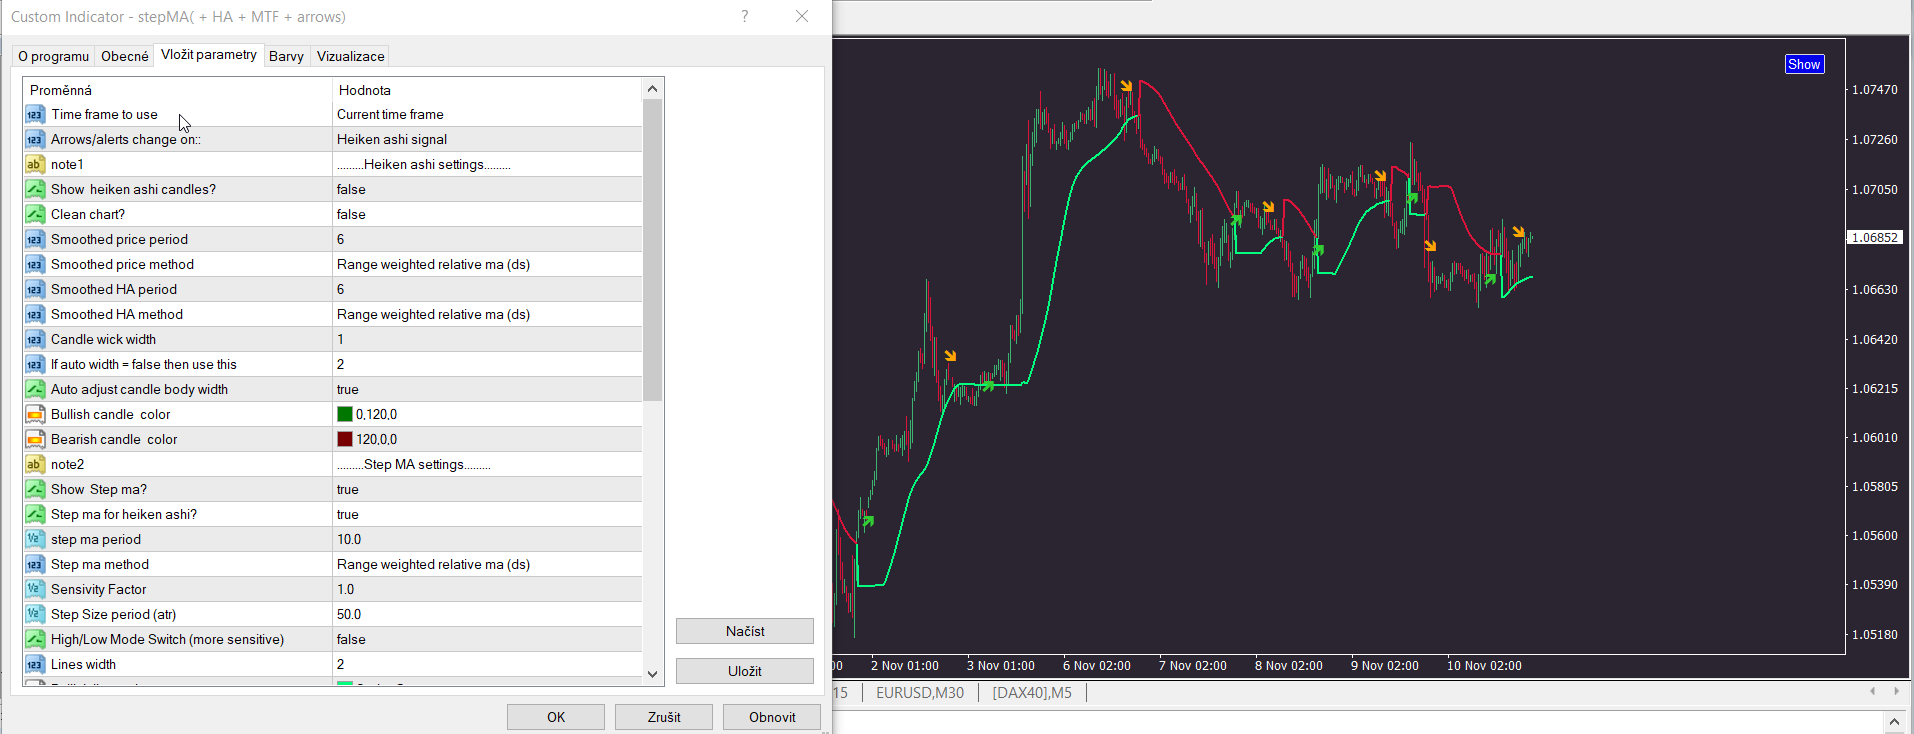Click the Uložit button
This screenshot has height=734, width=1914.
point(745,671)
